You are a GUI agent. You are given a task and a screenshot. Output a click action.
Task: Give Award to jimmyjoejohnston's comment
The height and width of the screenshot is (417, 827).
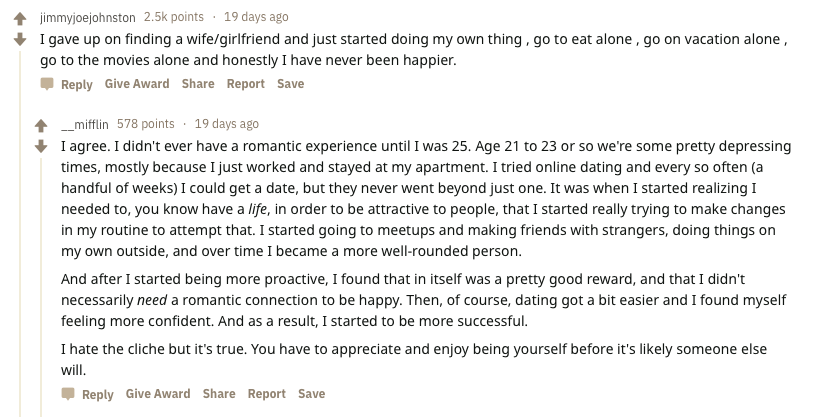tap(137, 84)
